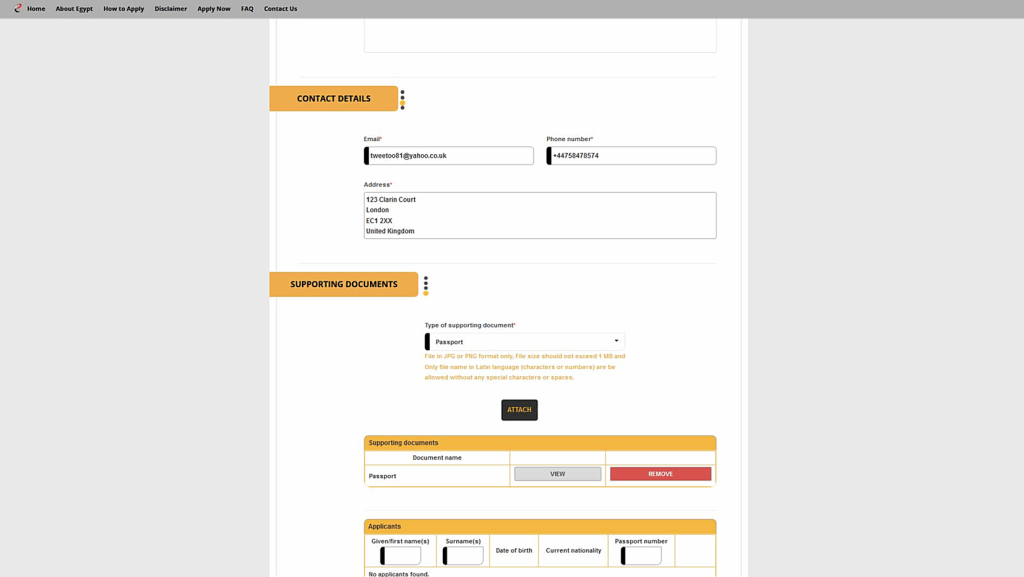Open How to Apply page
This screenshot has height=577, width=1024.
pyautogui.click(x=123, y=9)
